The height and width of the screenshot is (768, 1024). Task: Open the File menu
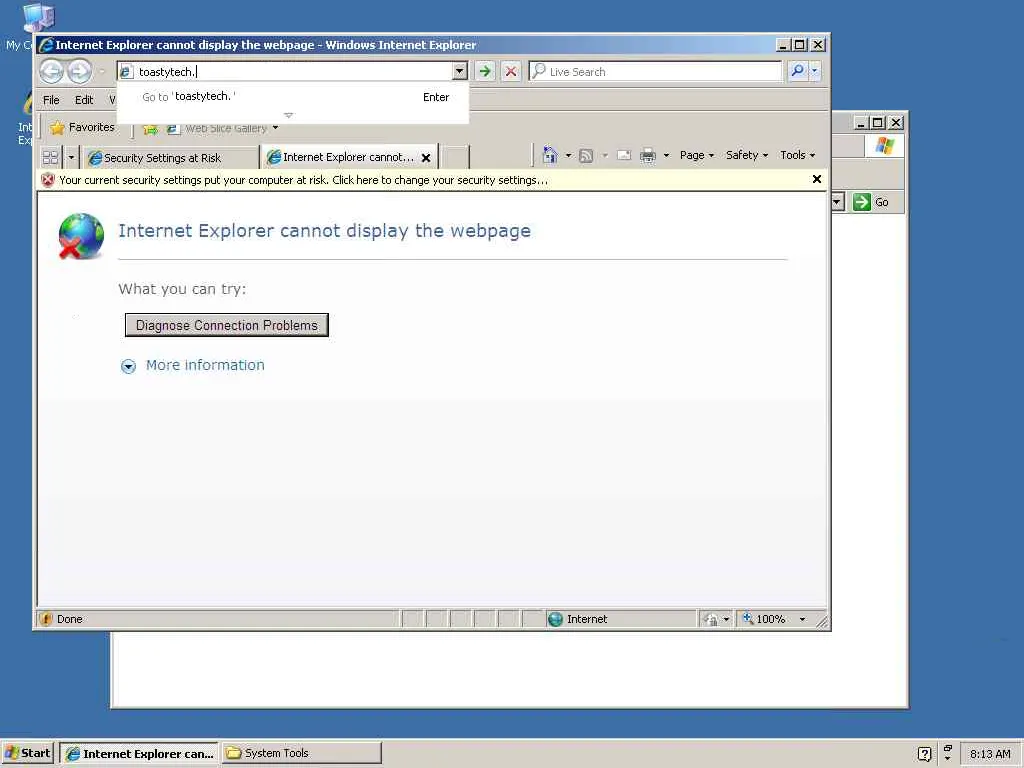click(x=51, y=100)
